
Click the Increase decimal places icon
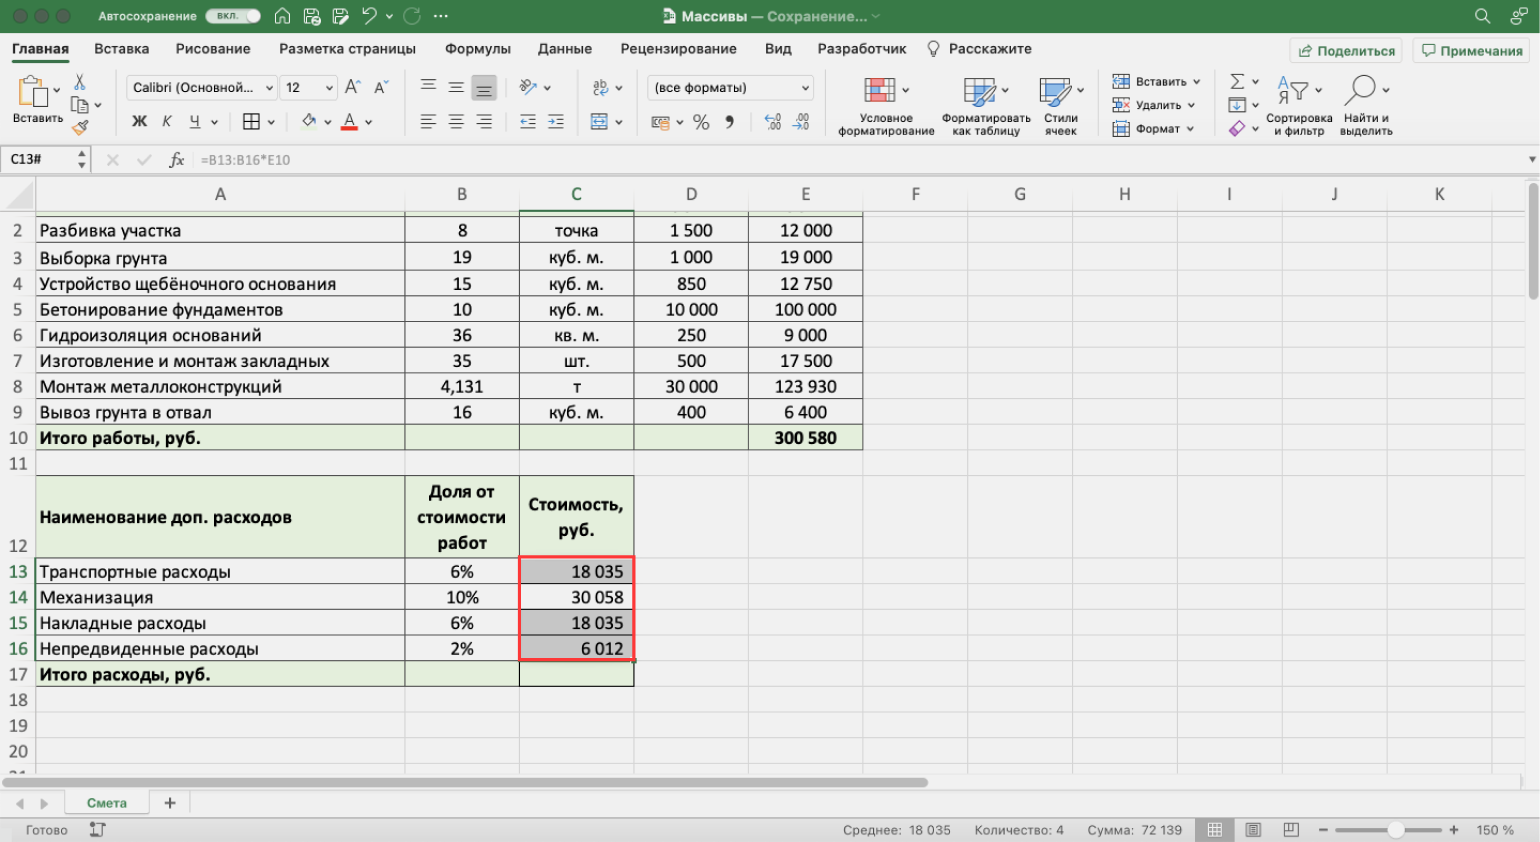(773, 122)
